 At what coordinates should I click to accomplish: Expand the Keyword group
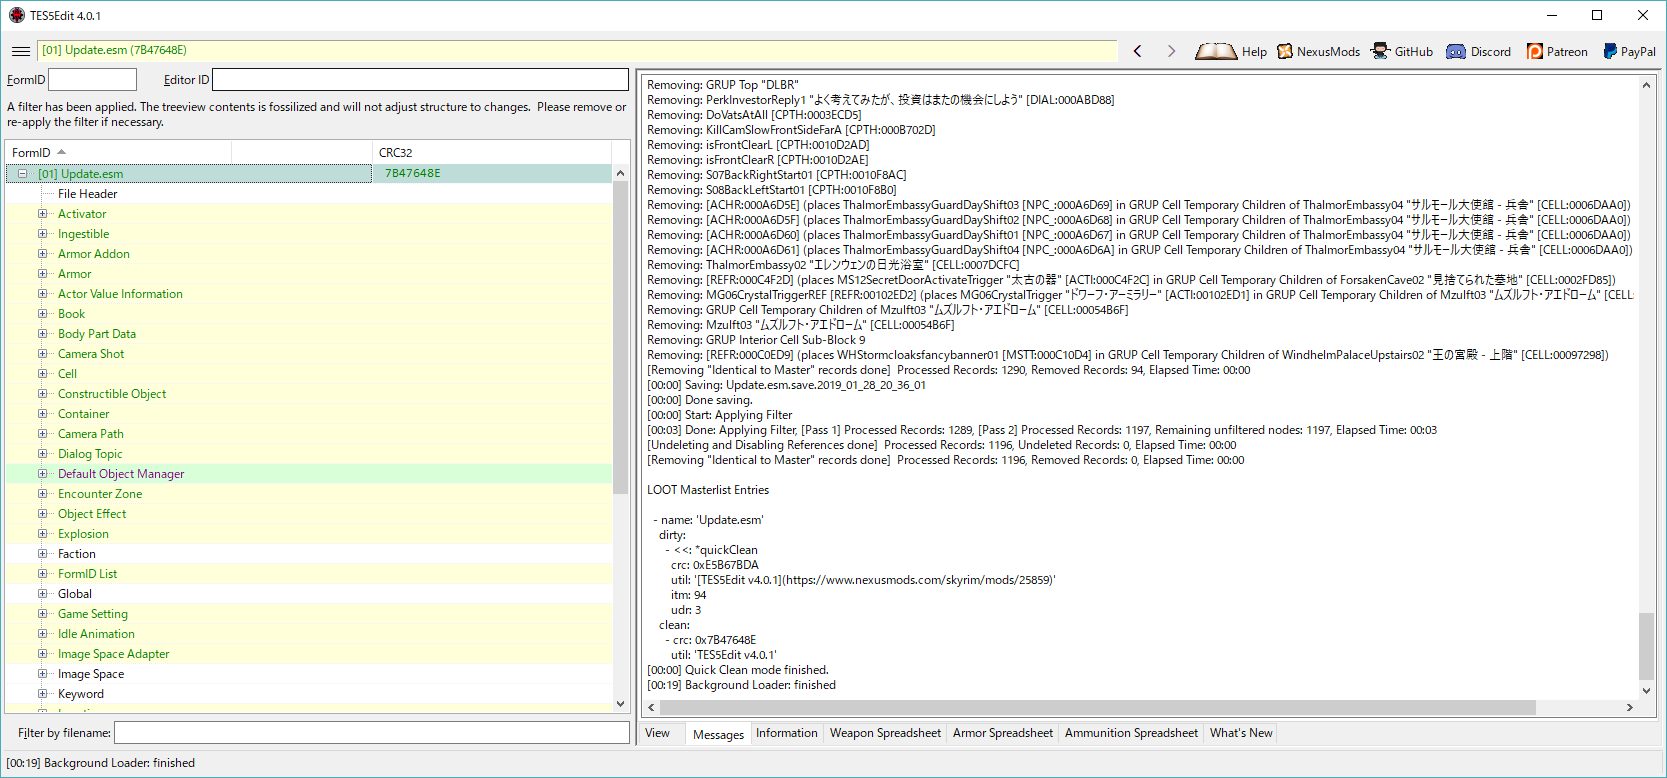(43, 694)
